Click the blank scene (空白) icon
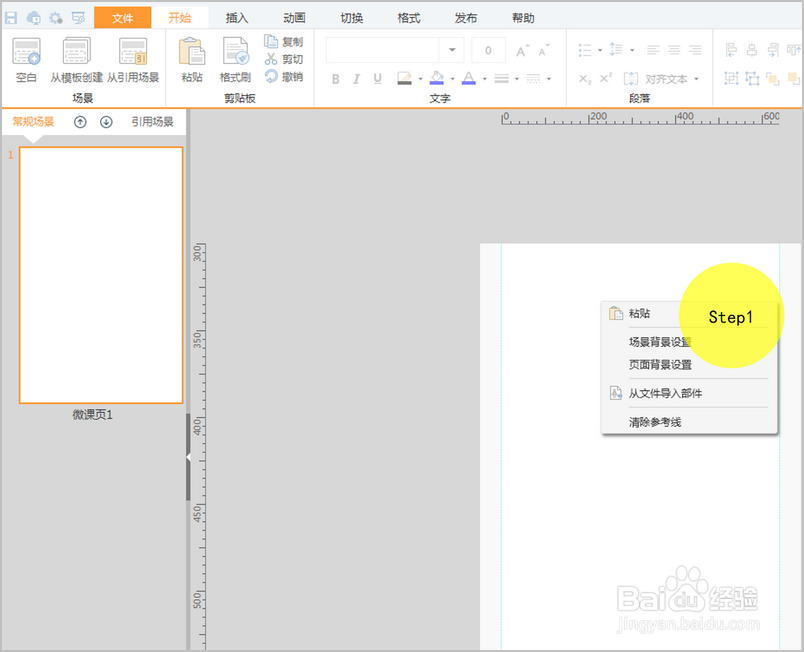 click(26, 52)
